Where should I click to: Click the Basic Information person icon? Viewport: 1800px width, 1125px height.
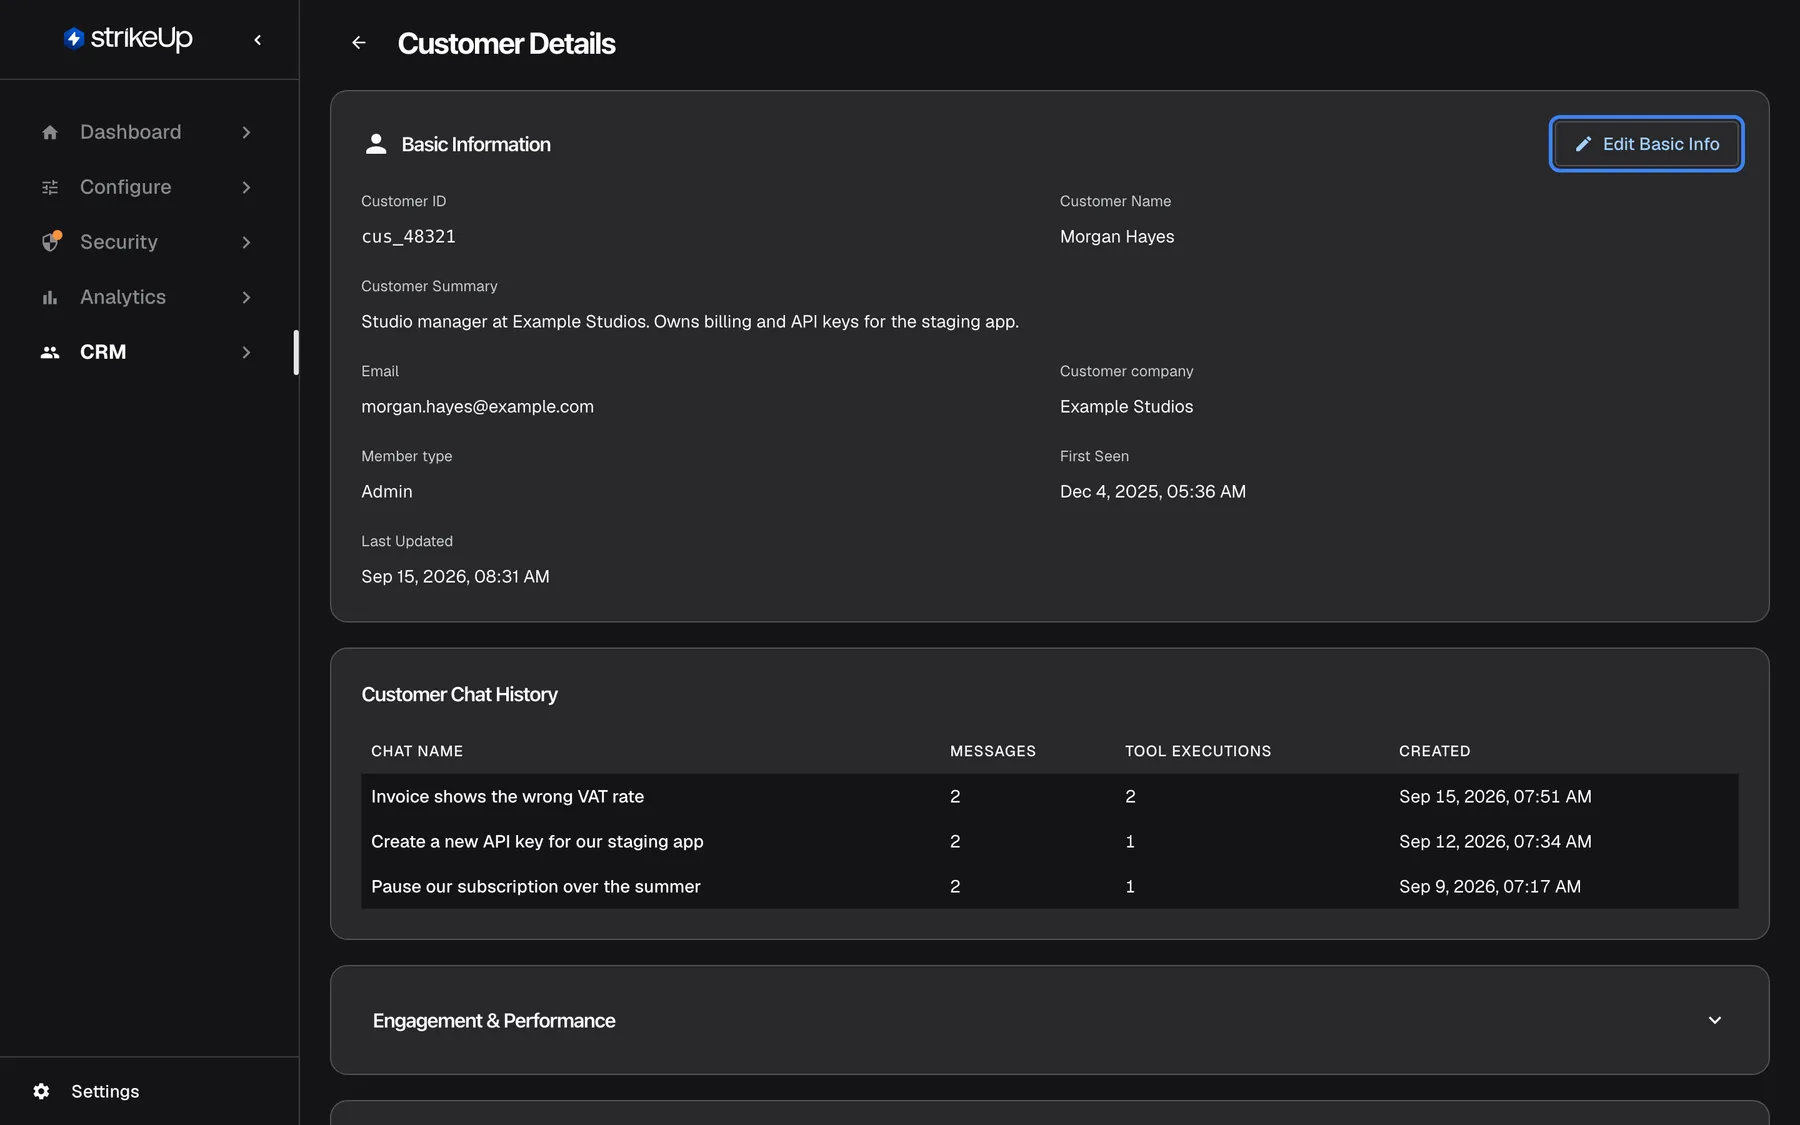pyautogui.click(x=376, y=144)
